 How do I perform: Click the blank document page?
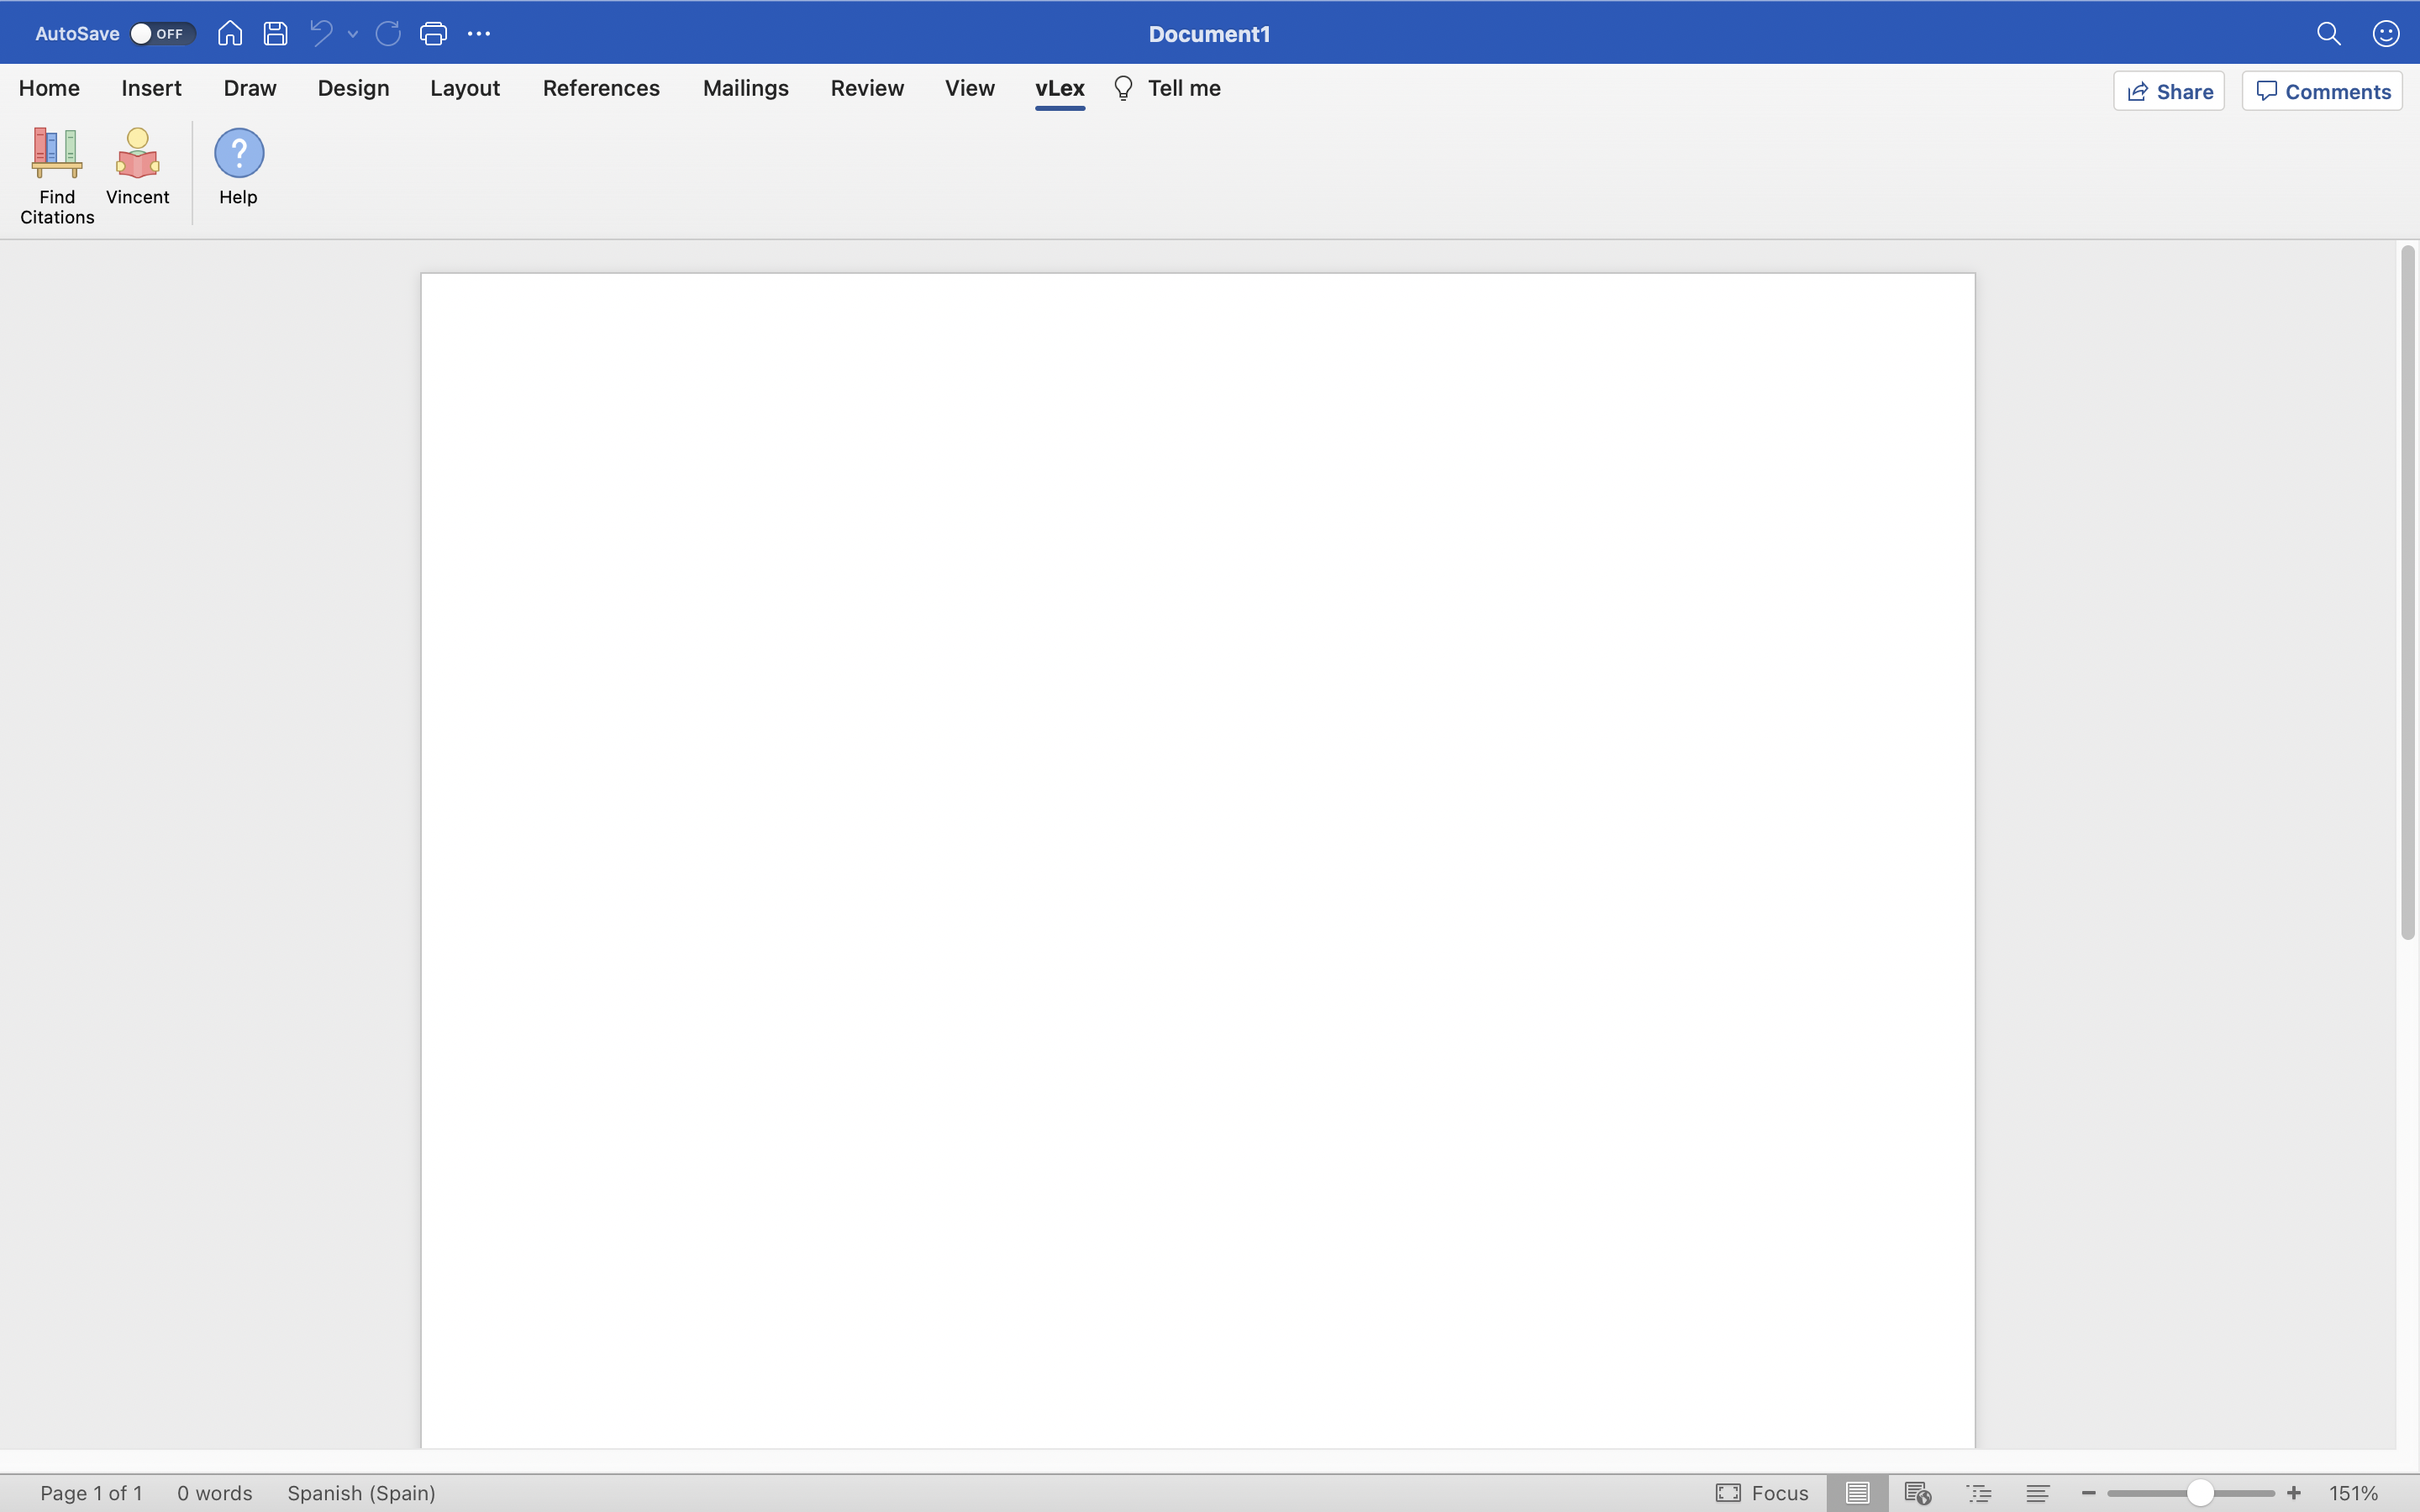coord(1197,860)
